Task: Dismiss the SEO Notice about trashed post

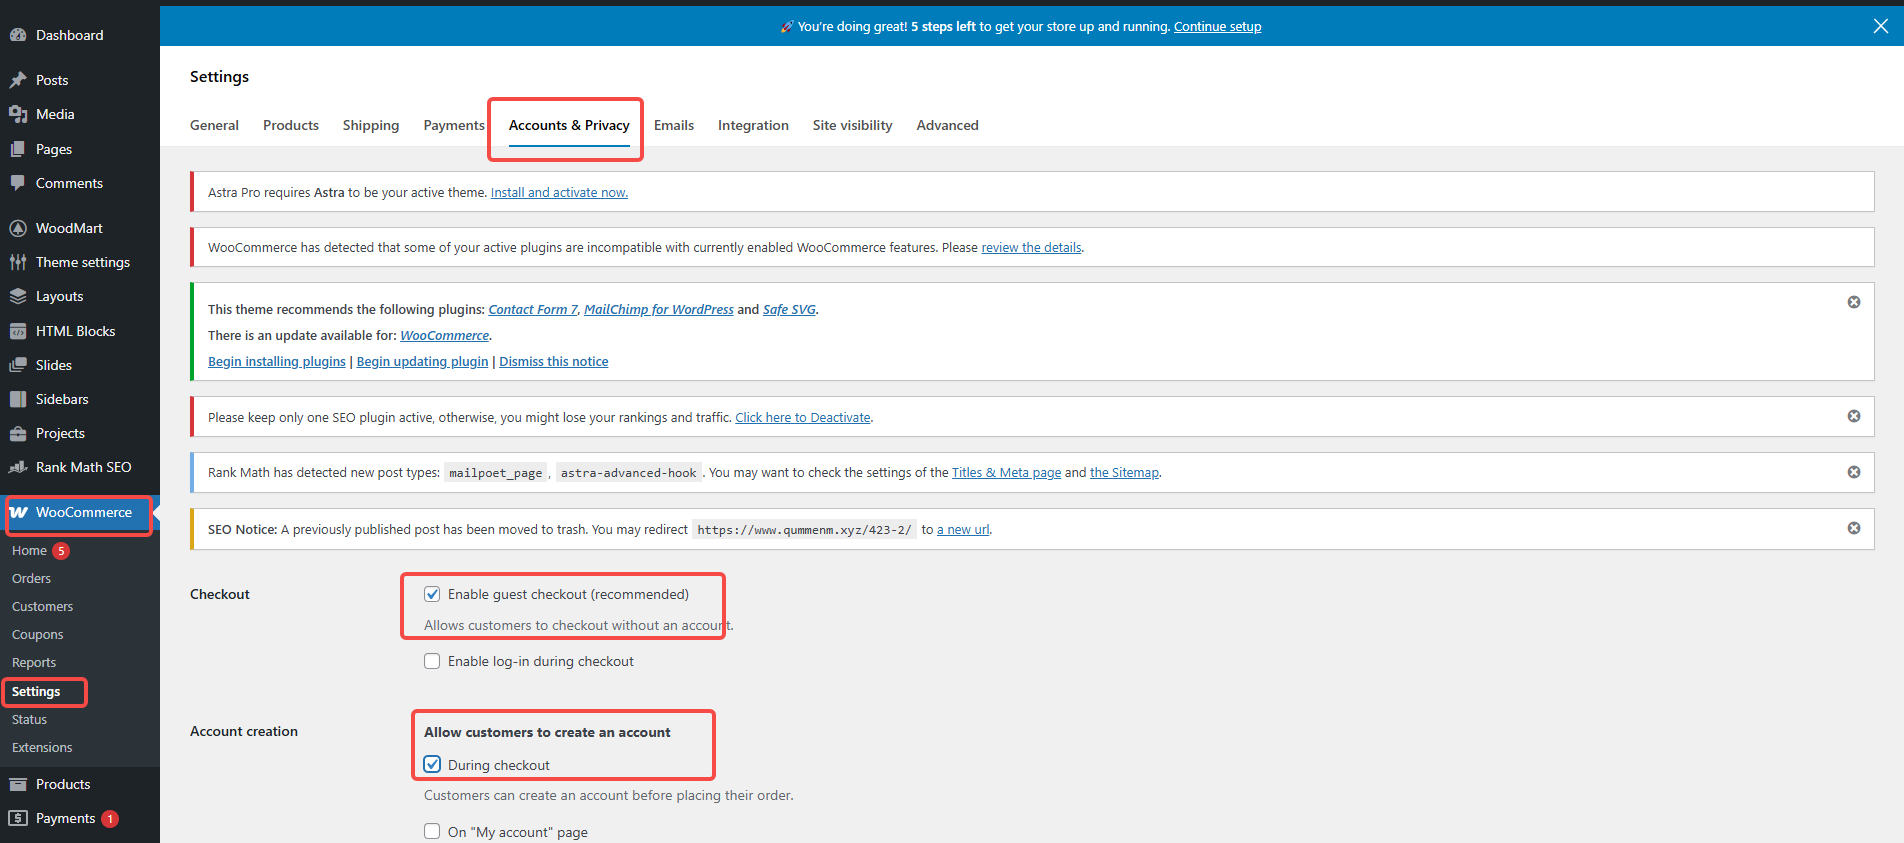Action: pos(1853,528)
